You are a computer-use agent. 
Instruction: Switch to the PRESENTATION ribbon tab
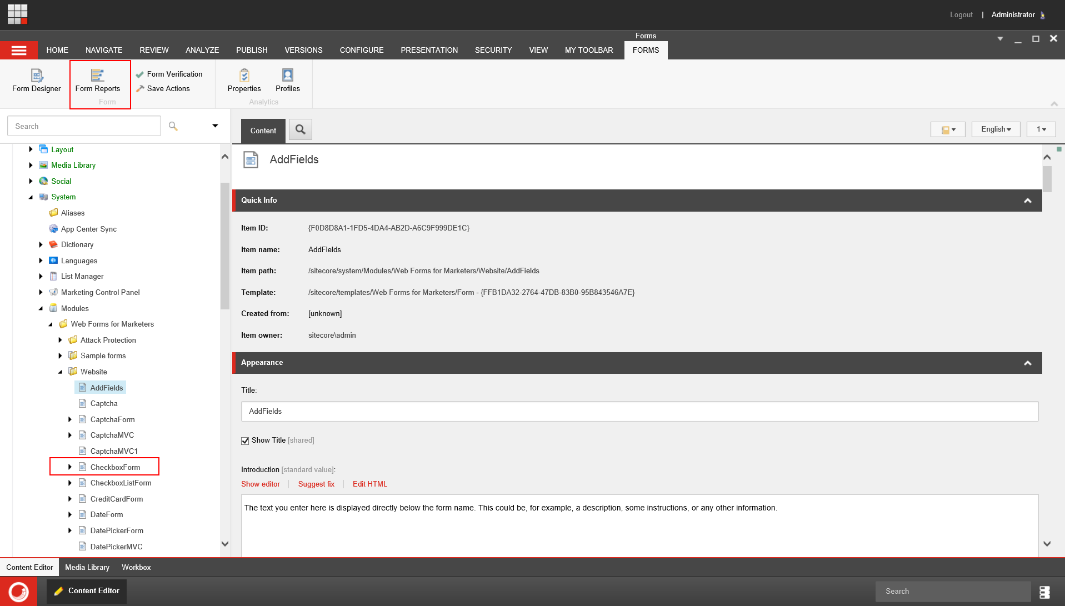[x=429, y=50]
